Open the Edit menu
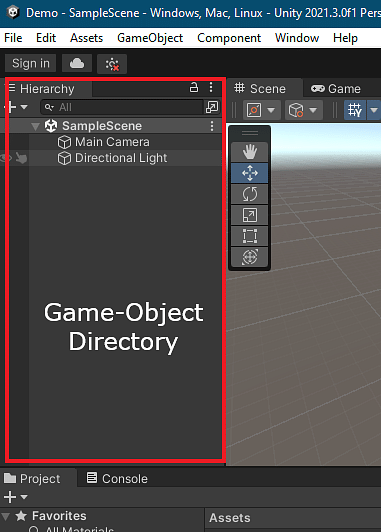 pos(46,38)
